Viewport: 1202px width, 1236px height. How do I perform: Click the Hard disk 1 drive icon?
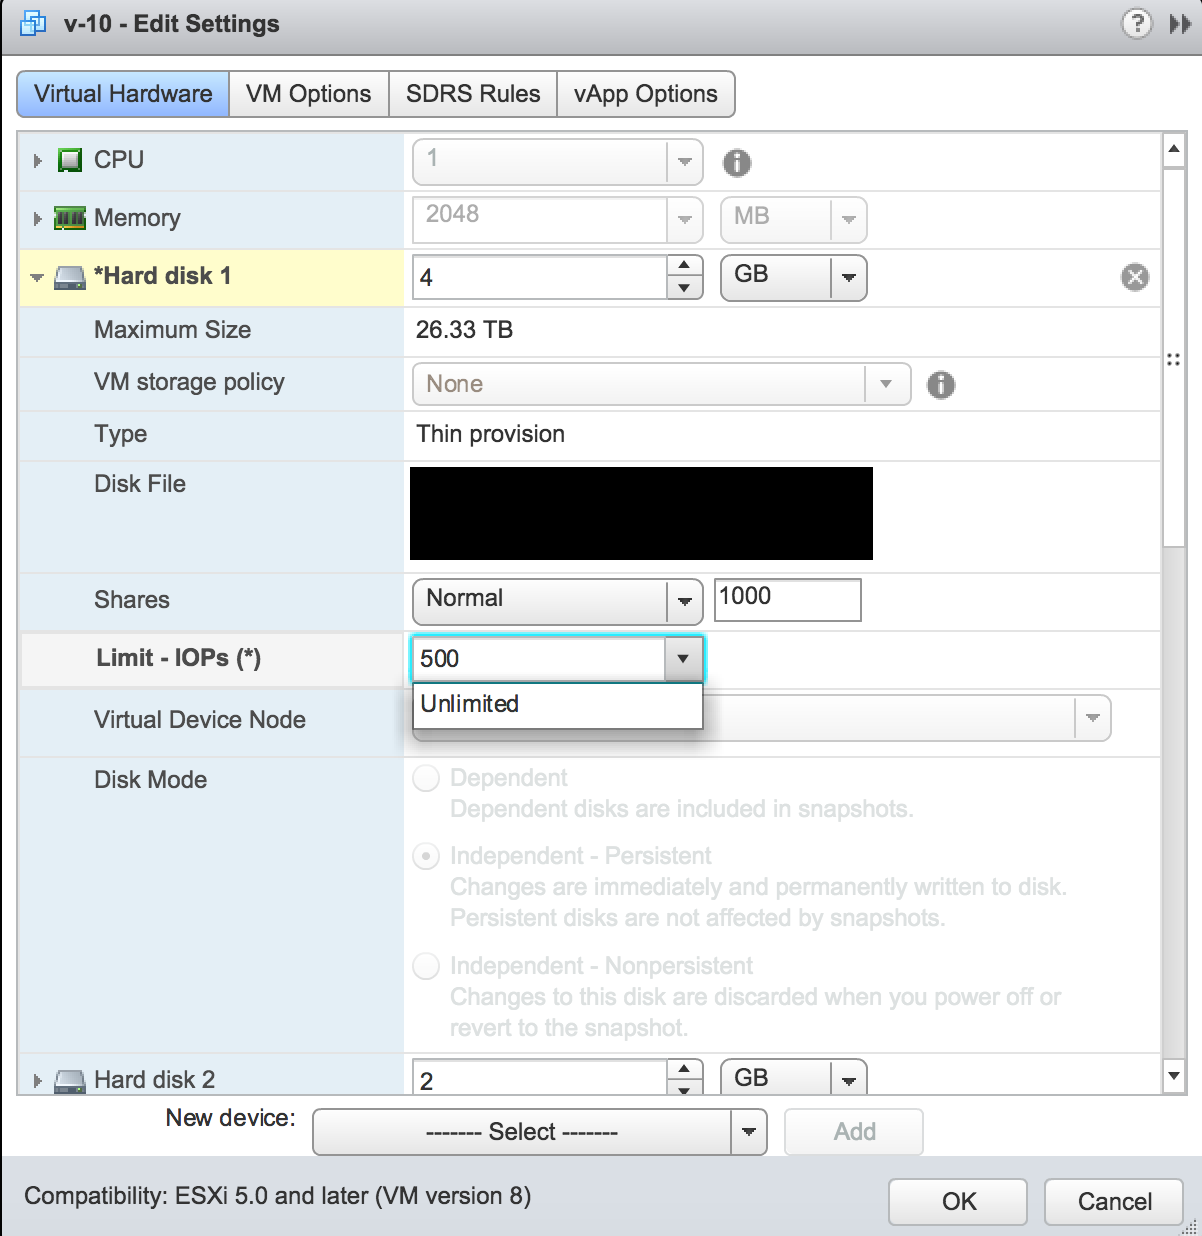68,276
